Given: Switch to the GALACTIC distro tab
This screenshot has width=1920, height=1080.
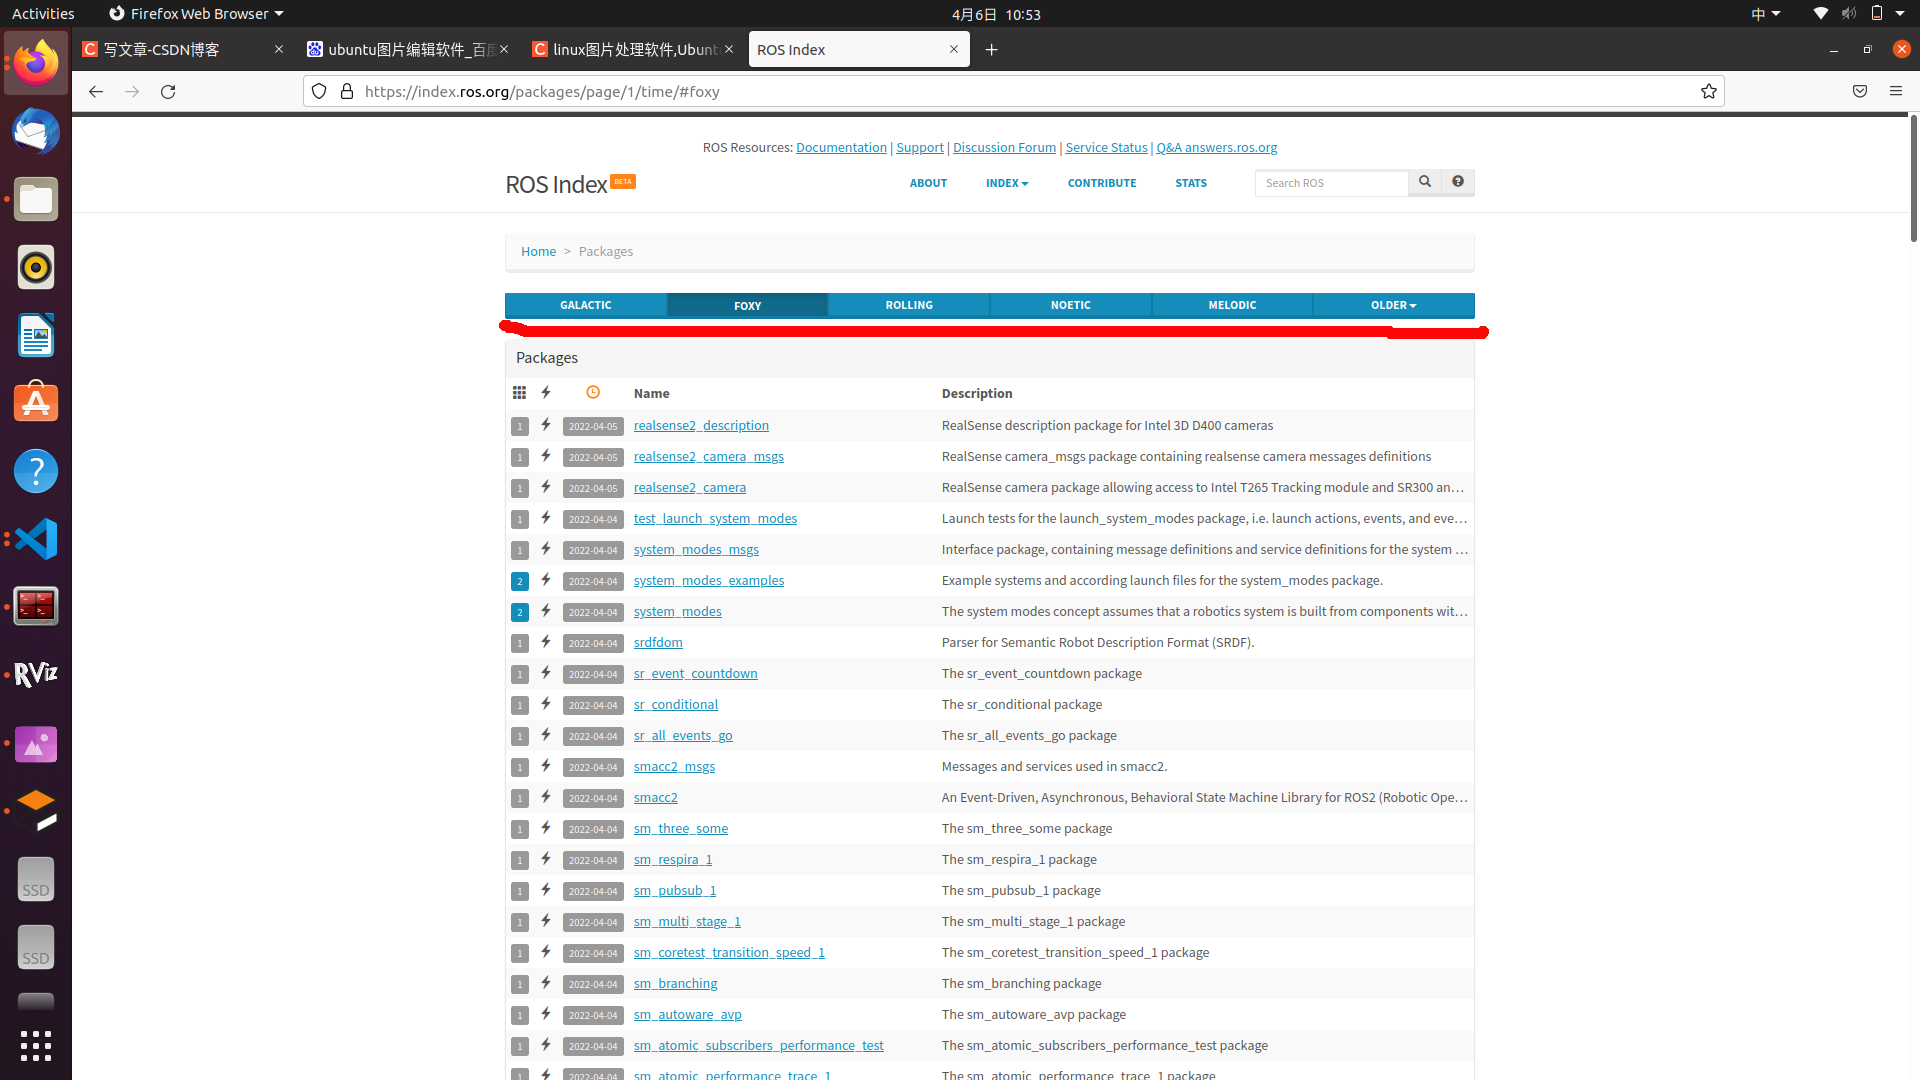Looking at the screenshot, I should click(x=586, y=305).
